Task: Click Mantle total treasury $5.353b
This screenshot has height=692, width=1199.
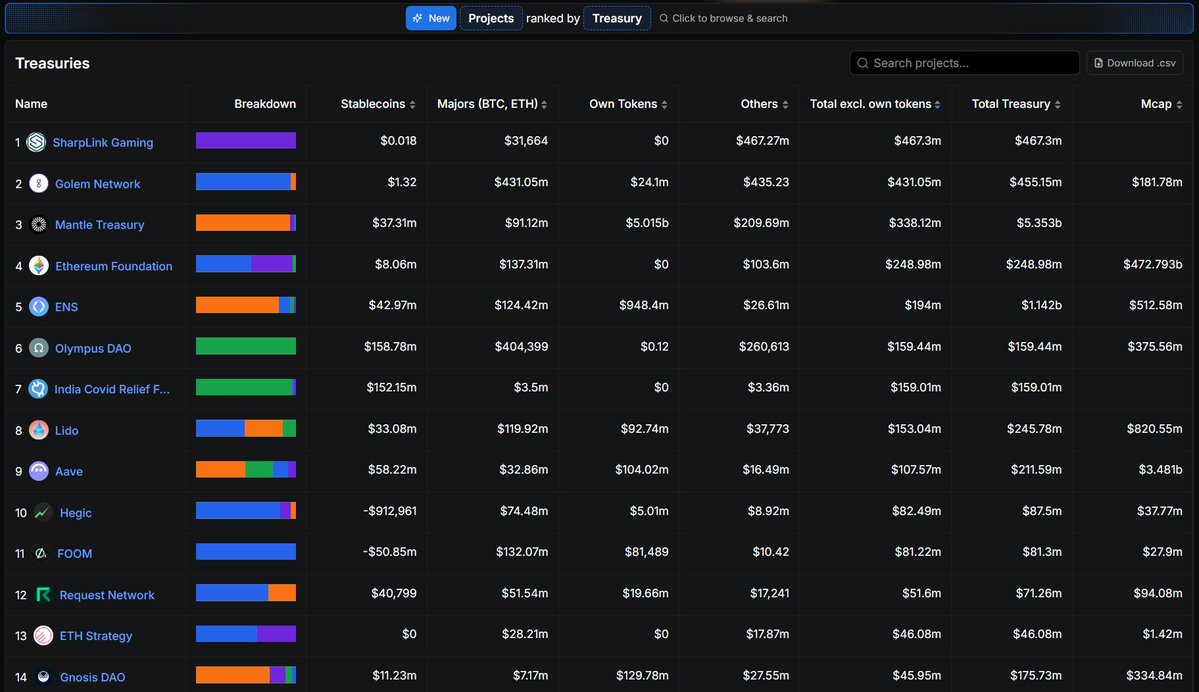Action: click(1038, 223)
